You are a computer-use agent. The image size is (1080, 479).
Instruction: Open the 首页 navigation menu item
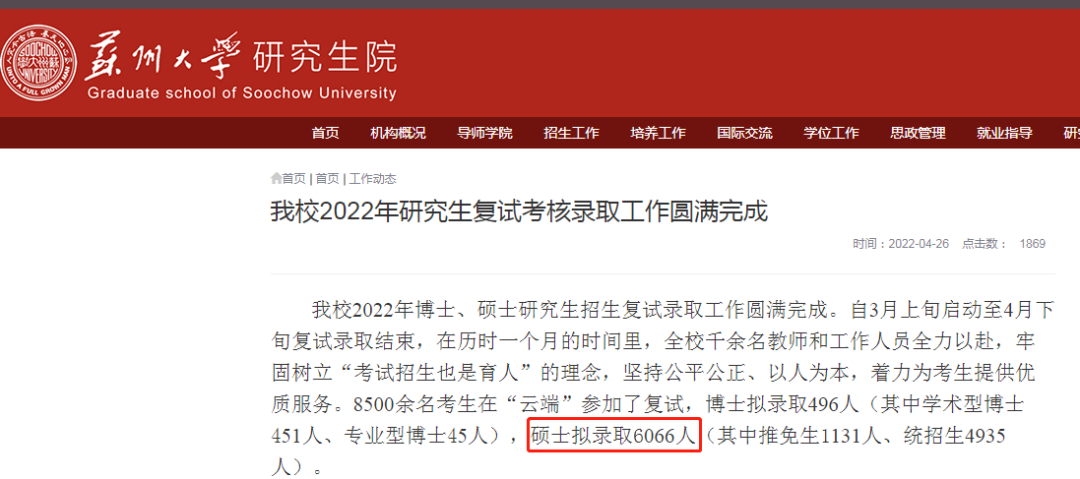325,133
